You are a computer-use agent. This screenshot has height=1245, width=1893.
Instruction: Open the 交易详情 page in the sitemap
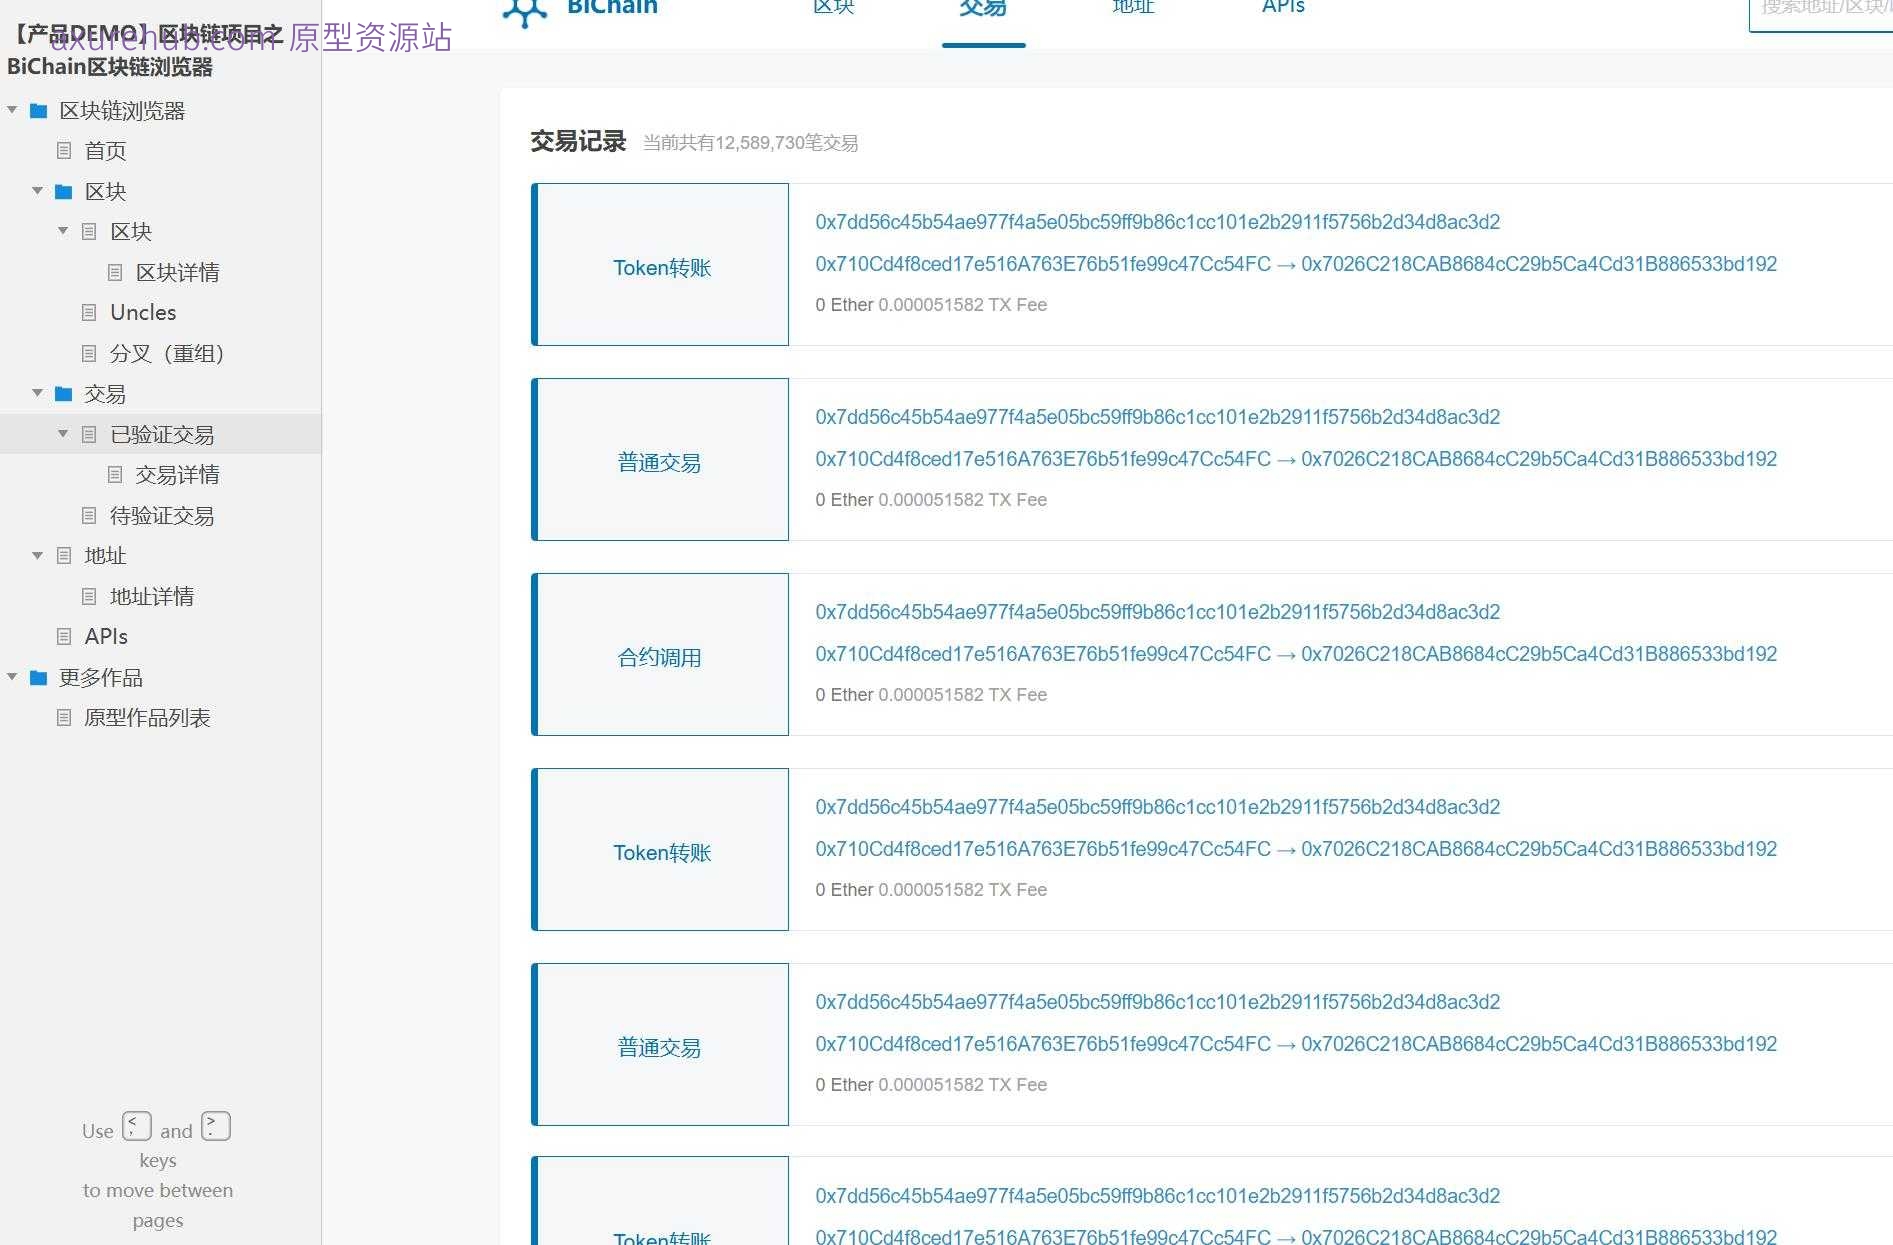tap(179, 474)
